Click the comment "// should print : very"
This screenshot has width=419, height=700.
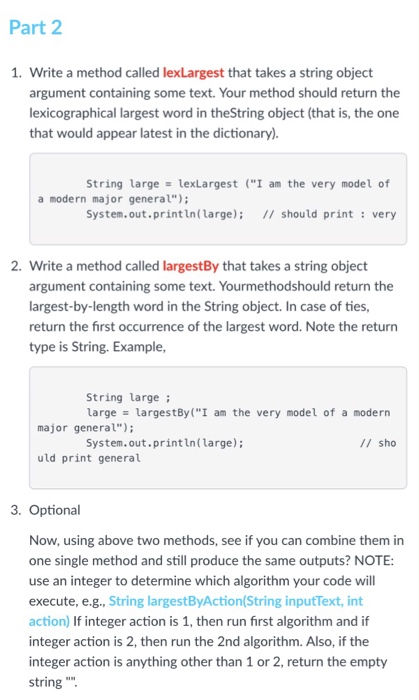(x=329, y=214)
